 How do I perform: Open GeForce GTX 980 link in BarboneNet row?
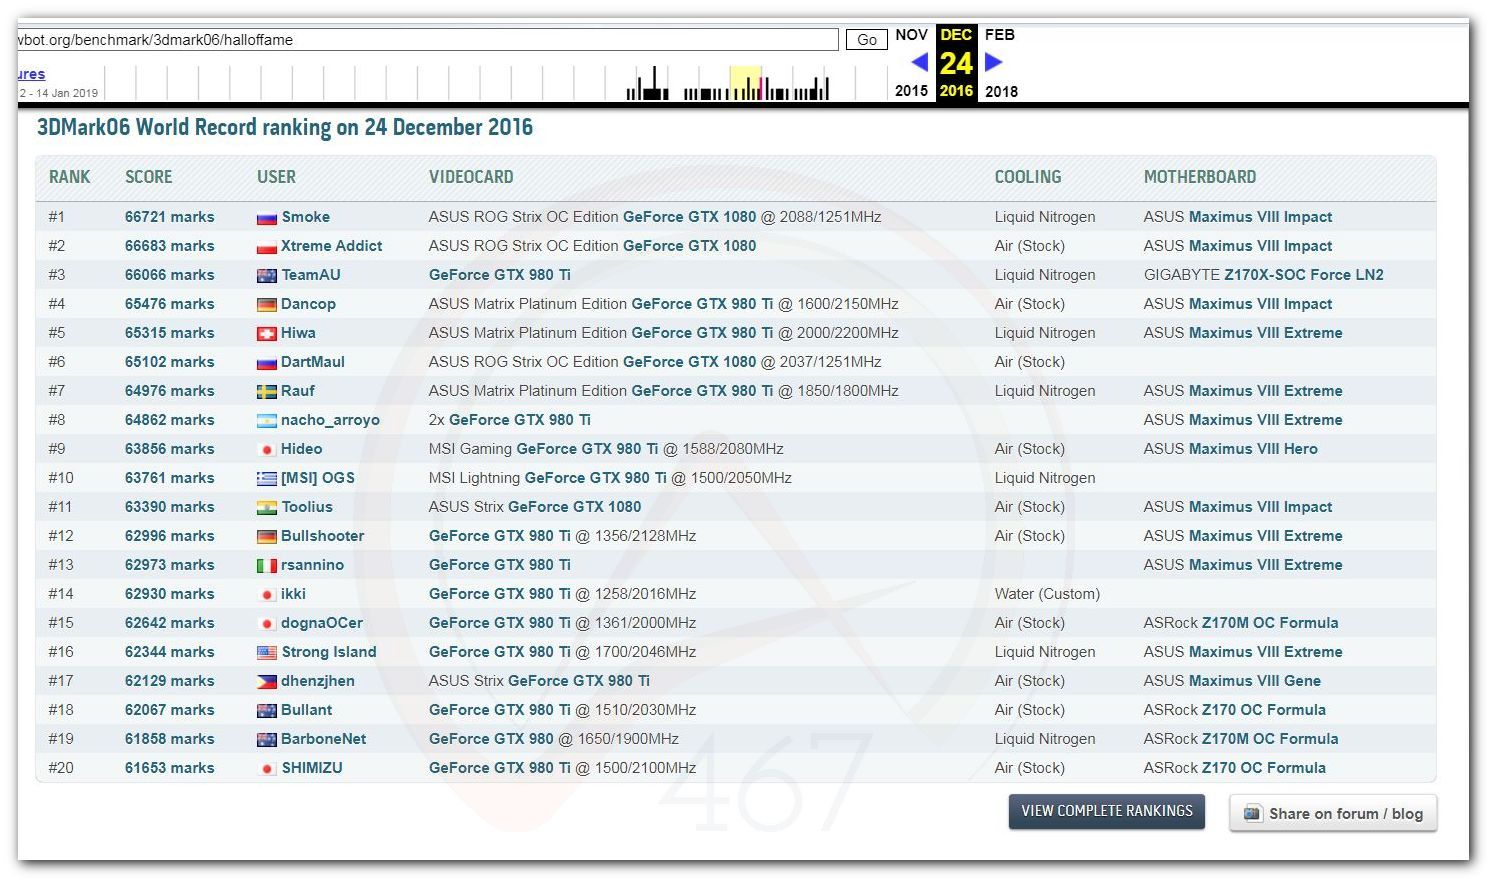click(491, 739)
